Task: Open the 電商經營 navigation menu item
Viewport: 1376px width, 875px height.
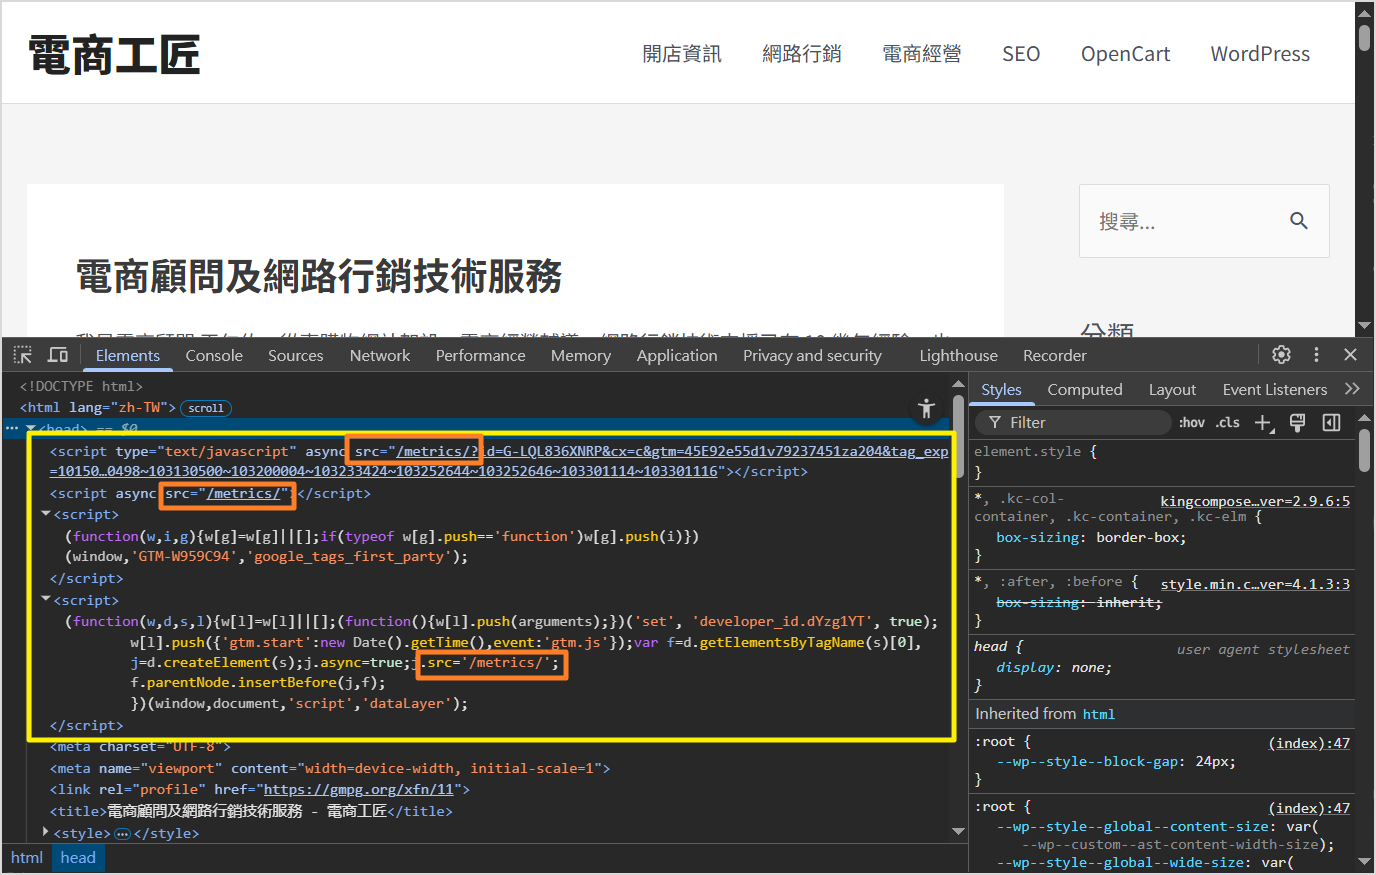Action: 922,54
